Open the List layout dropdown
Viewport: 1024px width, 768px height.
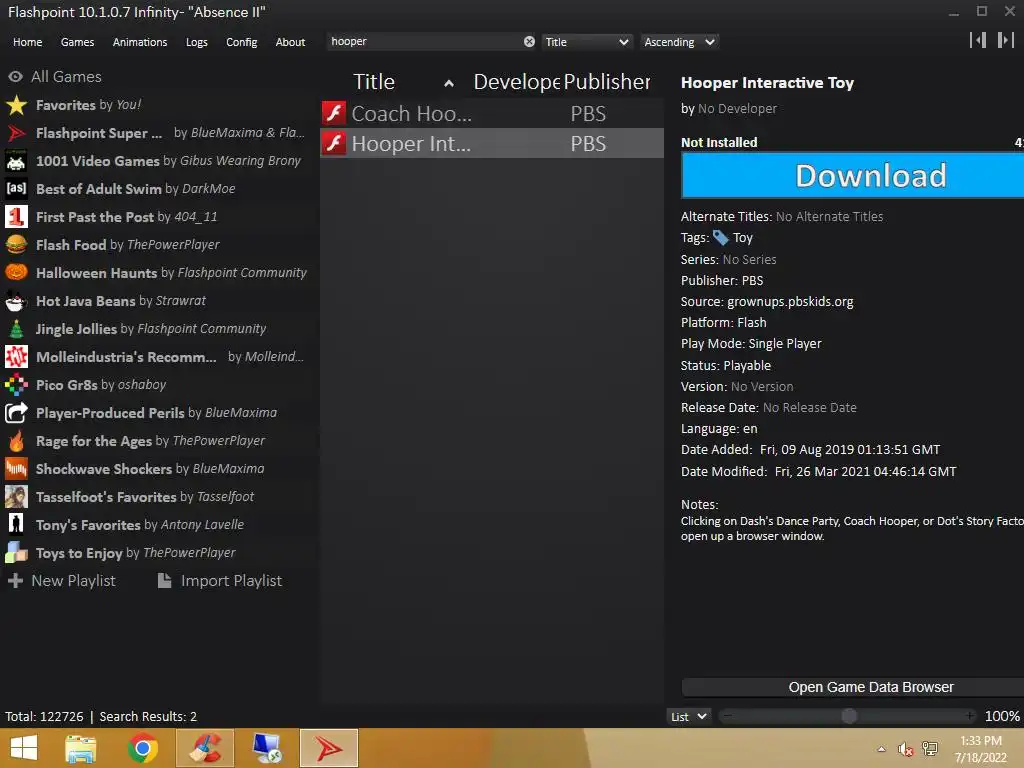(688, 716)
